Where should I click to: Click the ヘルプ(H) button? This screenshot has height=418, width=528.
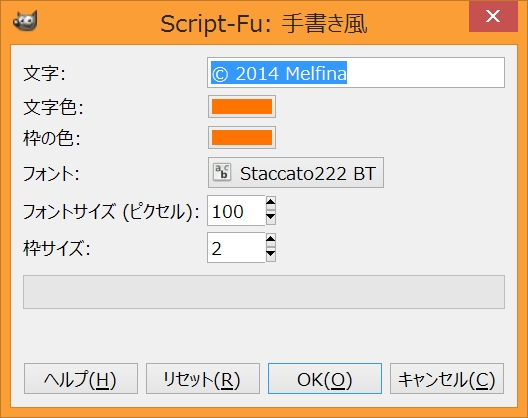(x=81, y=379)
